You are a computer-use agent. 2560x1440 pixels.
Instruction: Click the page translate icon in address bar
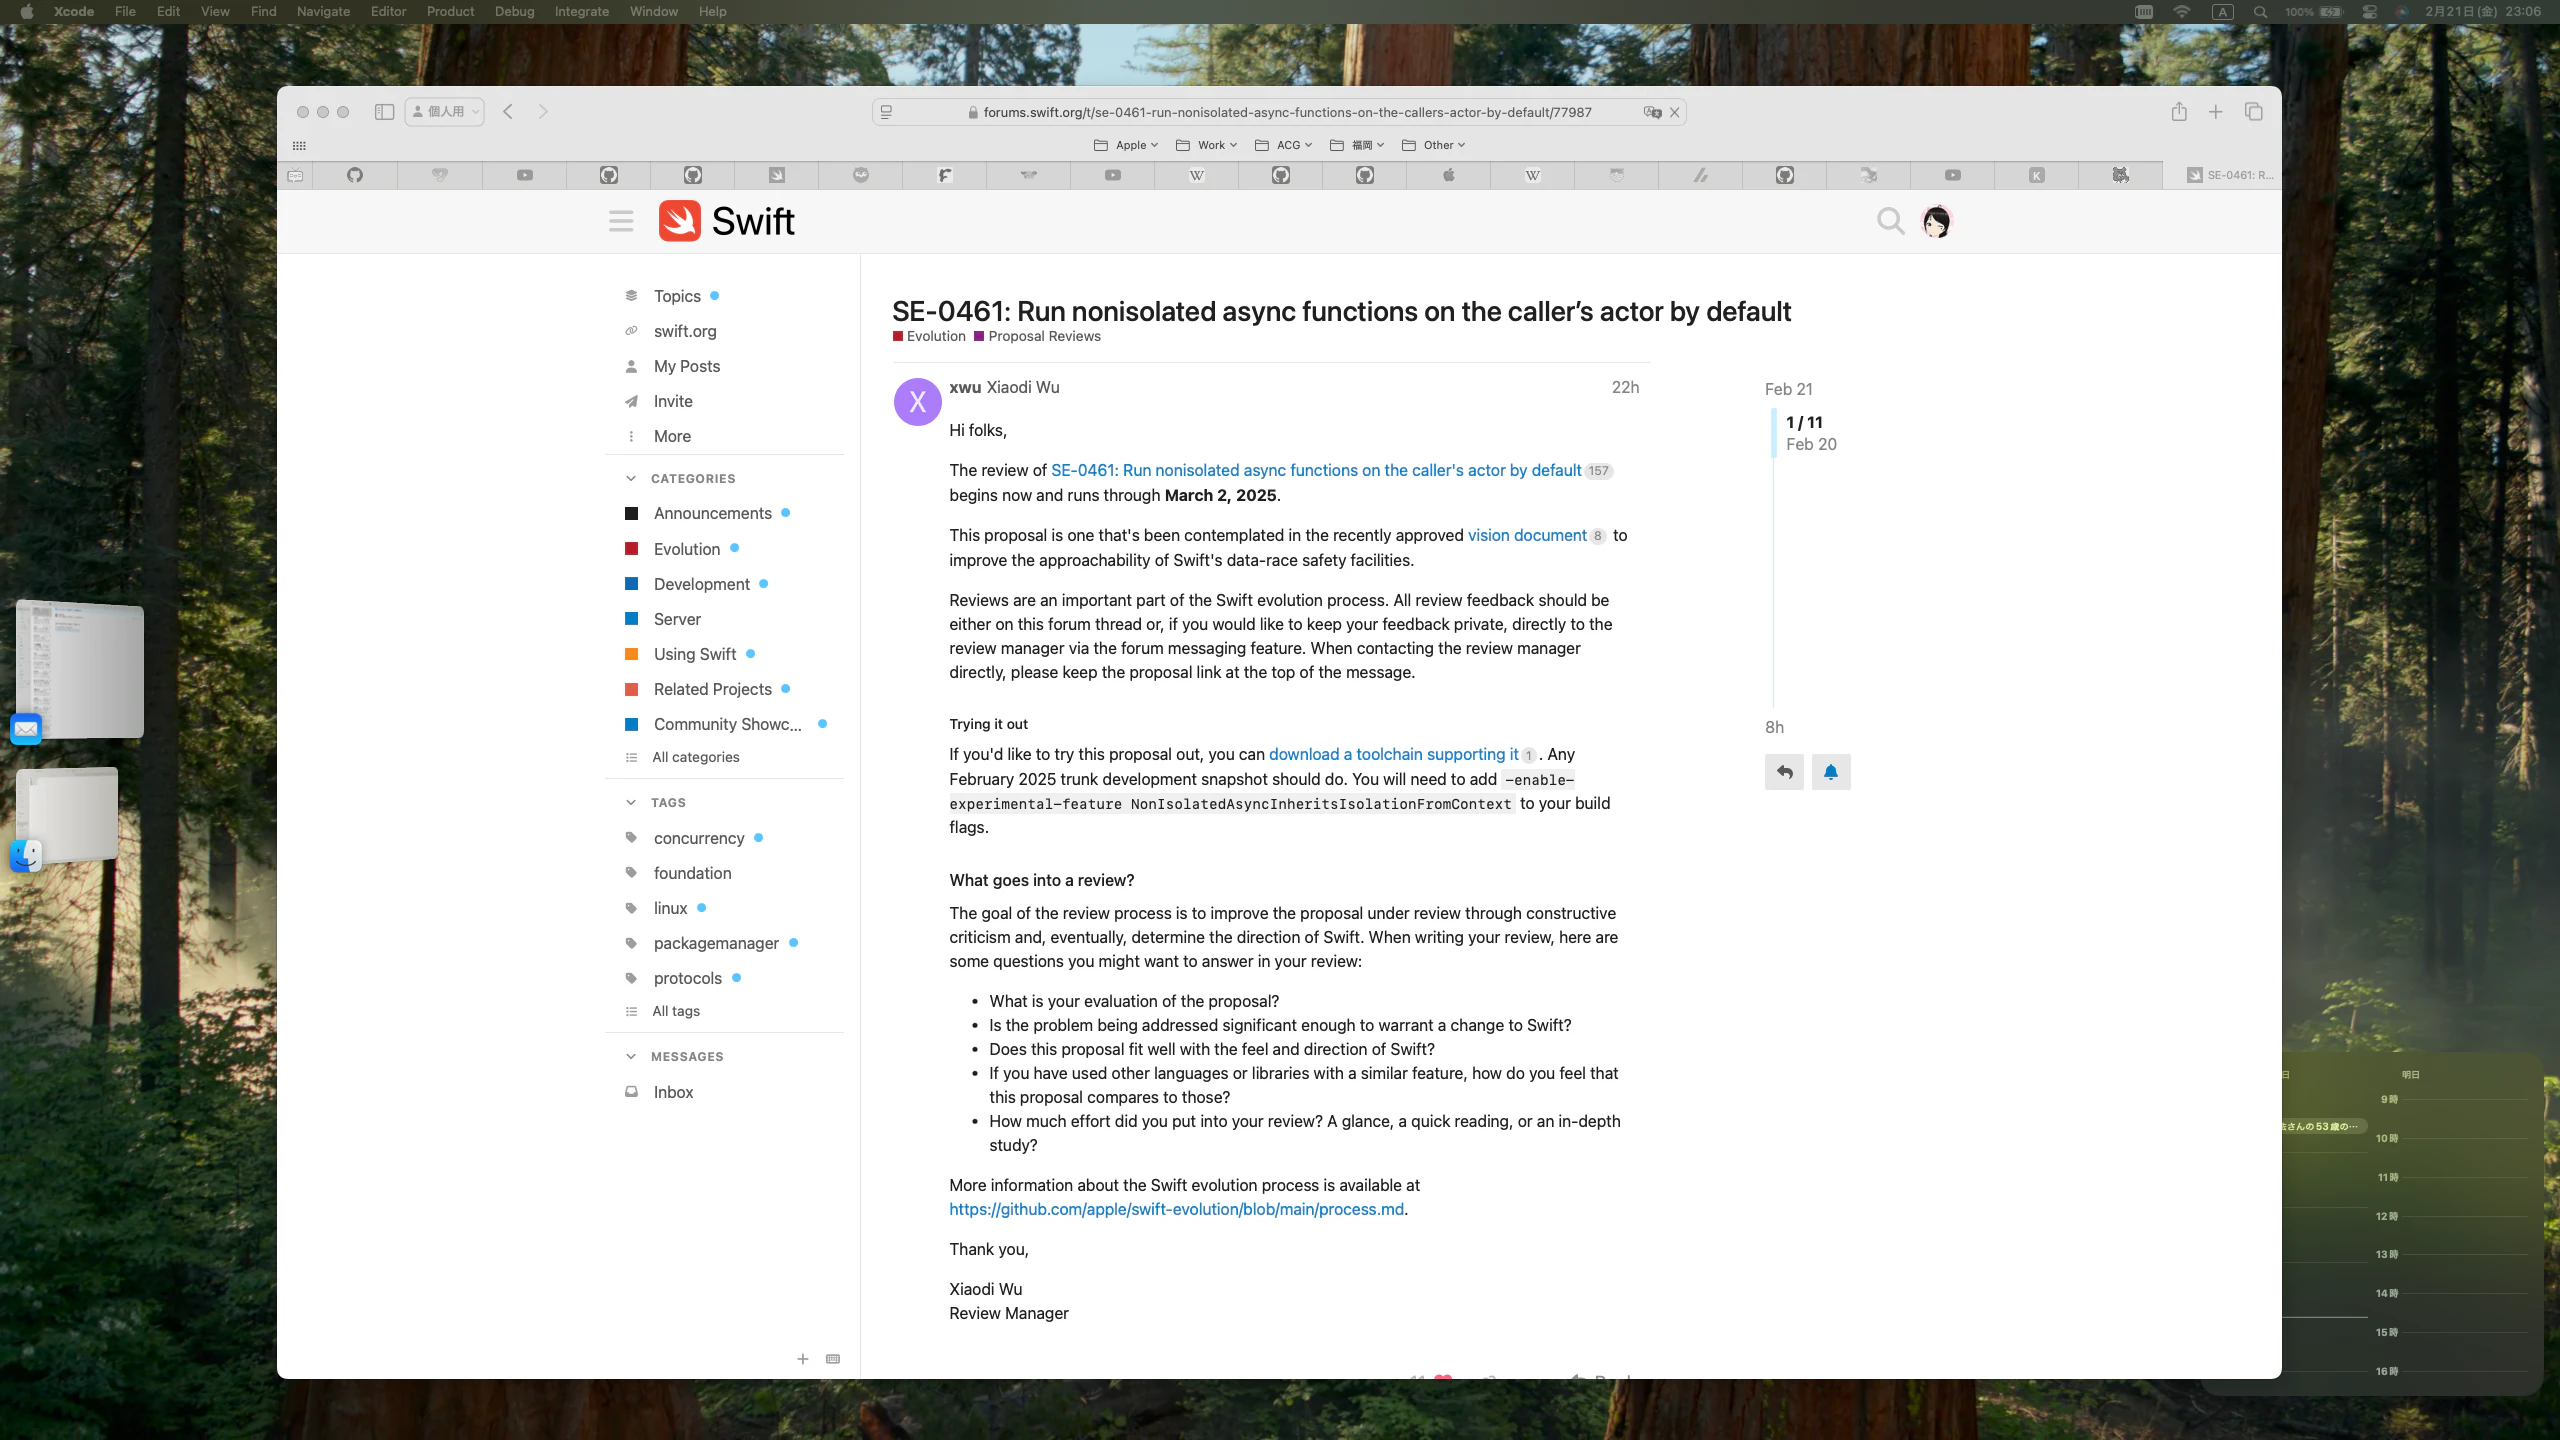(x=1652, y=112)
